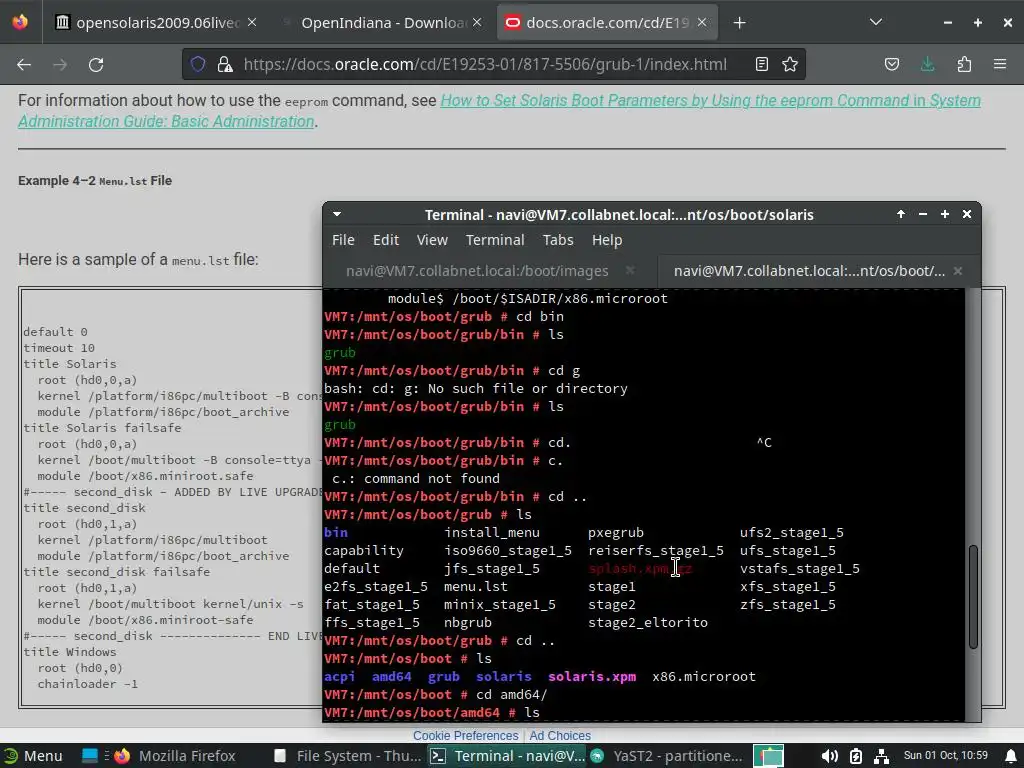Click the terminal vertical scrollbar thumb
The width and height of the screenshot is (1024, 768).
973,596
